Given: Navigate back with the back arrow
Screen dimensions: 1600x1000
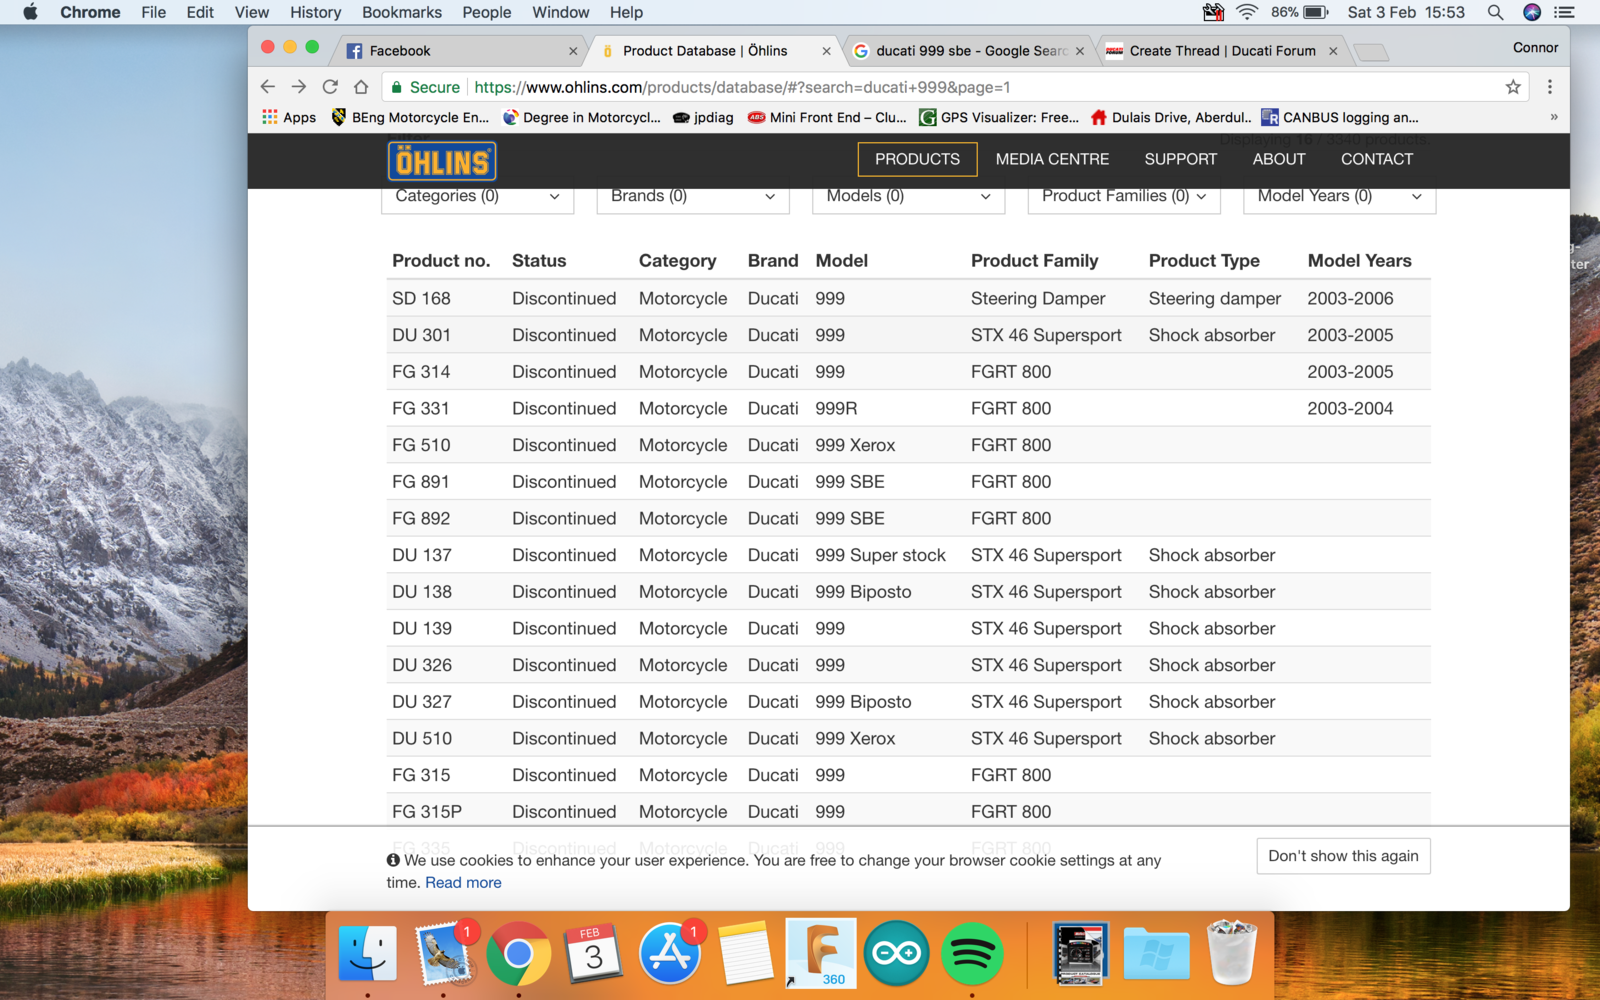Looking at the screenshot, I should tap(268, 87).
